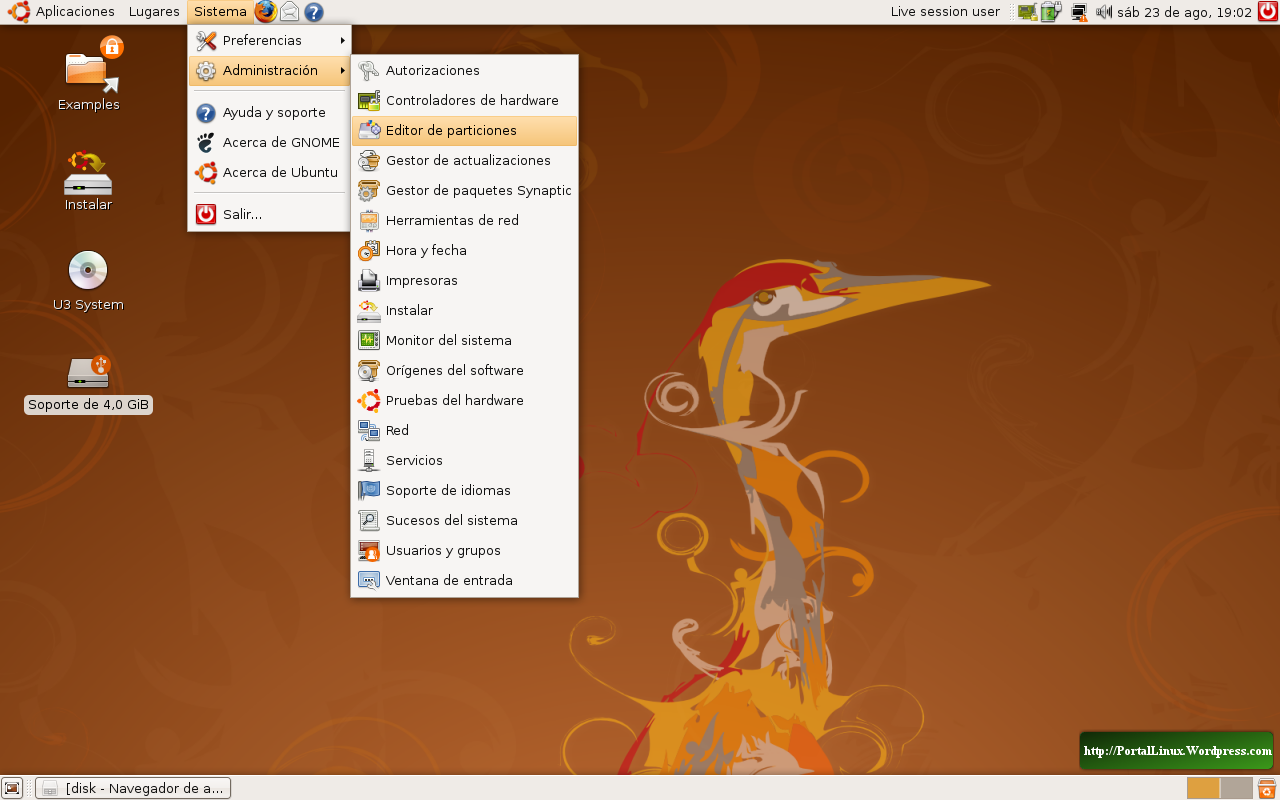This screenshot has height=800, width=1280.
Task: Select the U3 System disc icon
Action: [88, 280]
